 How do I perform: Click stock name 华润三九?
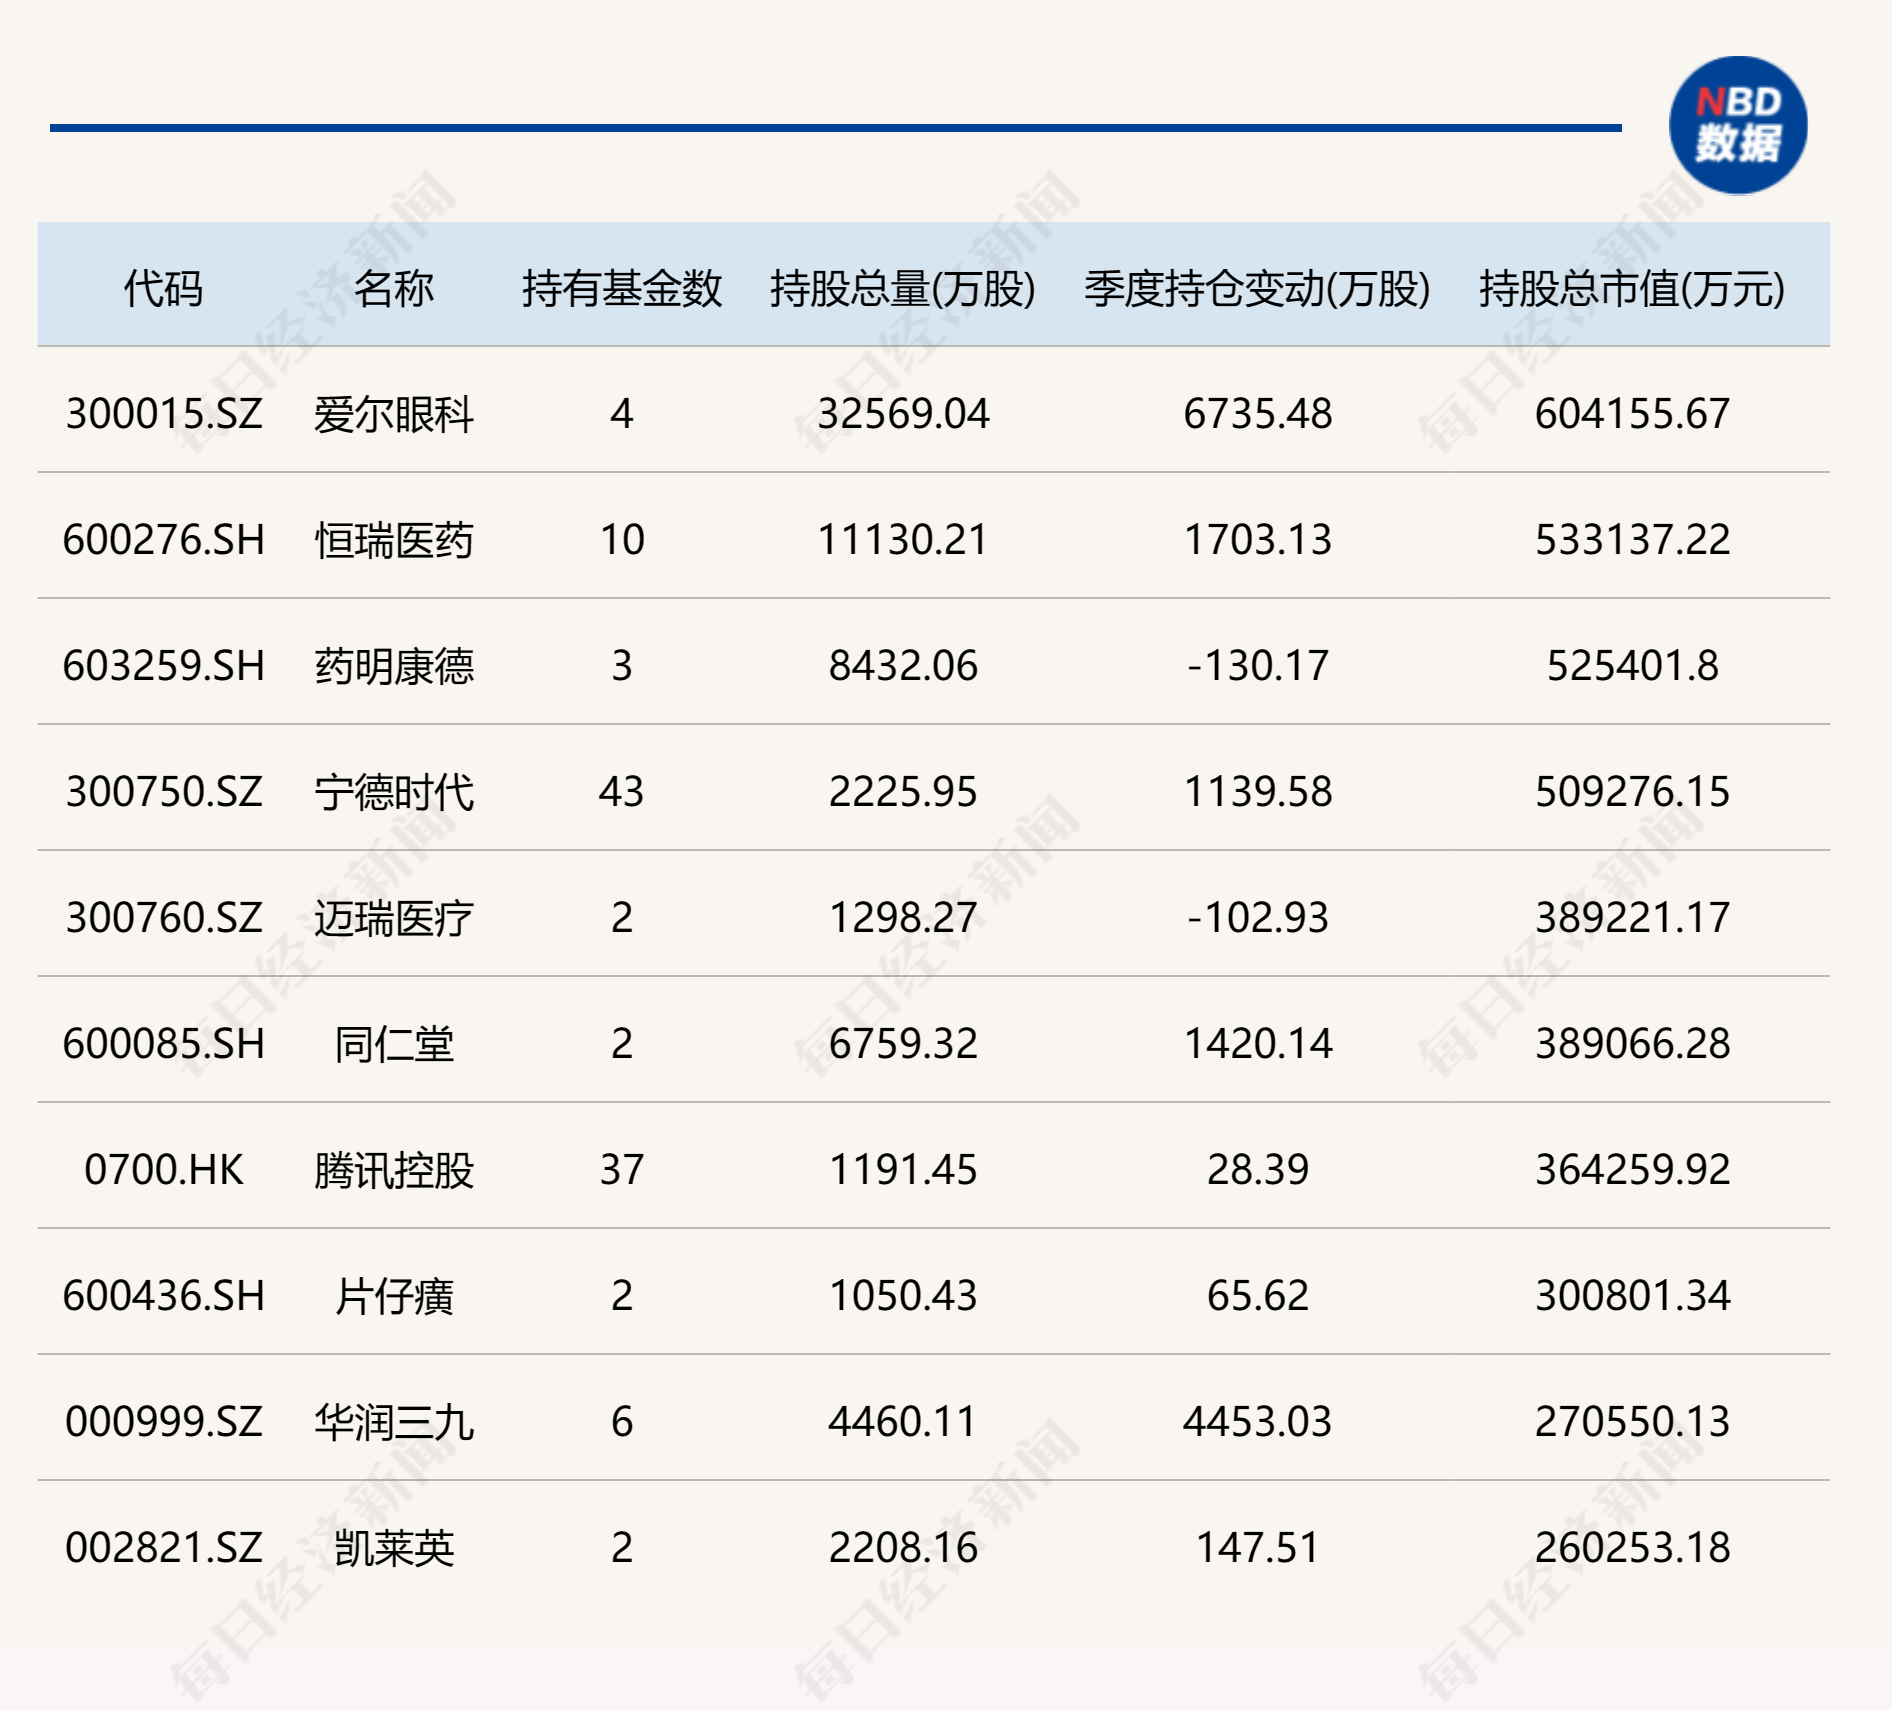[393, 1423]
